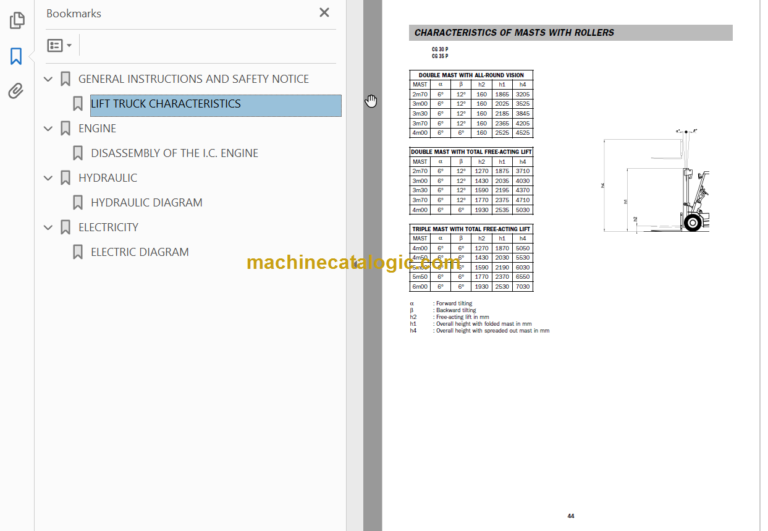Image resolution: width=768 pixels, height=531 pixels.
Task: Open the page thumbnails panel icon
Action: click(17, 20)
